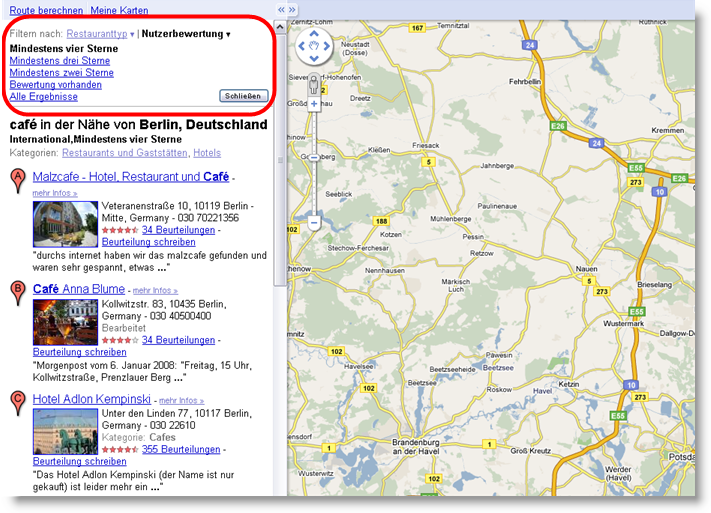The height and width of the screenshot is (513, 711).
Task: Click the zoom slider handle
Action: point(314,157)
